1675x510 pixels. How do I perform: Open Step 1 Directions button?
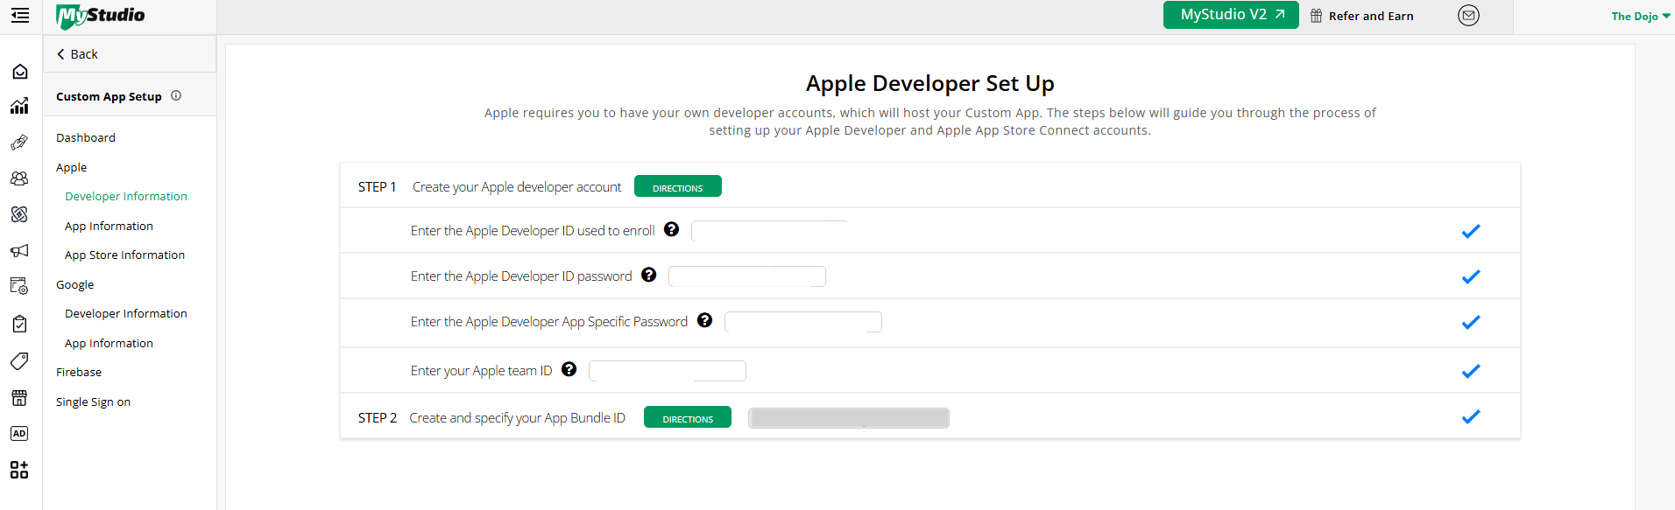[678, 187]
